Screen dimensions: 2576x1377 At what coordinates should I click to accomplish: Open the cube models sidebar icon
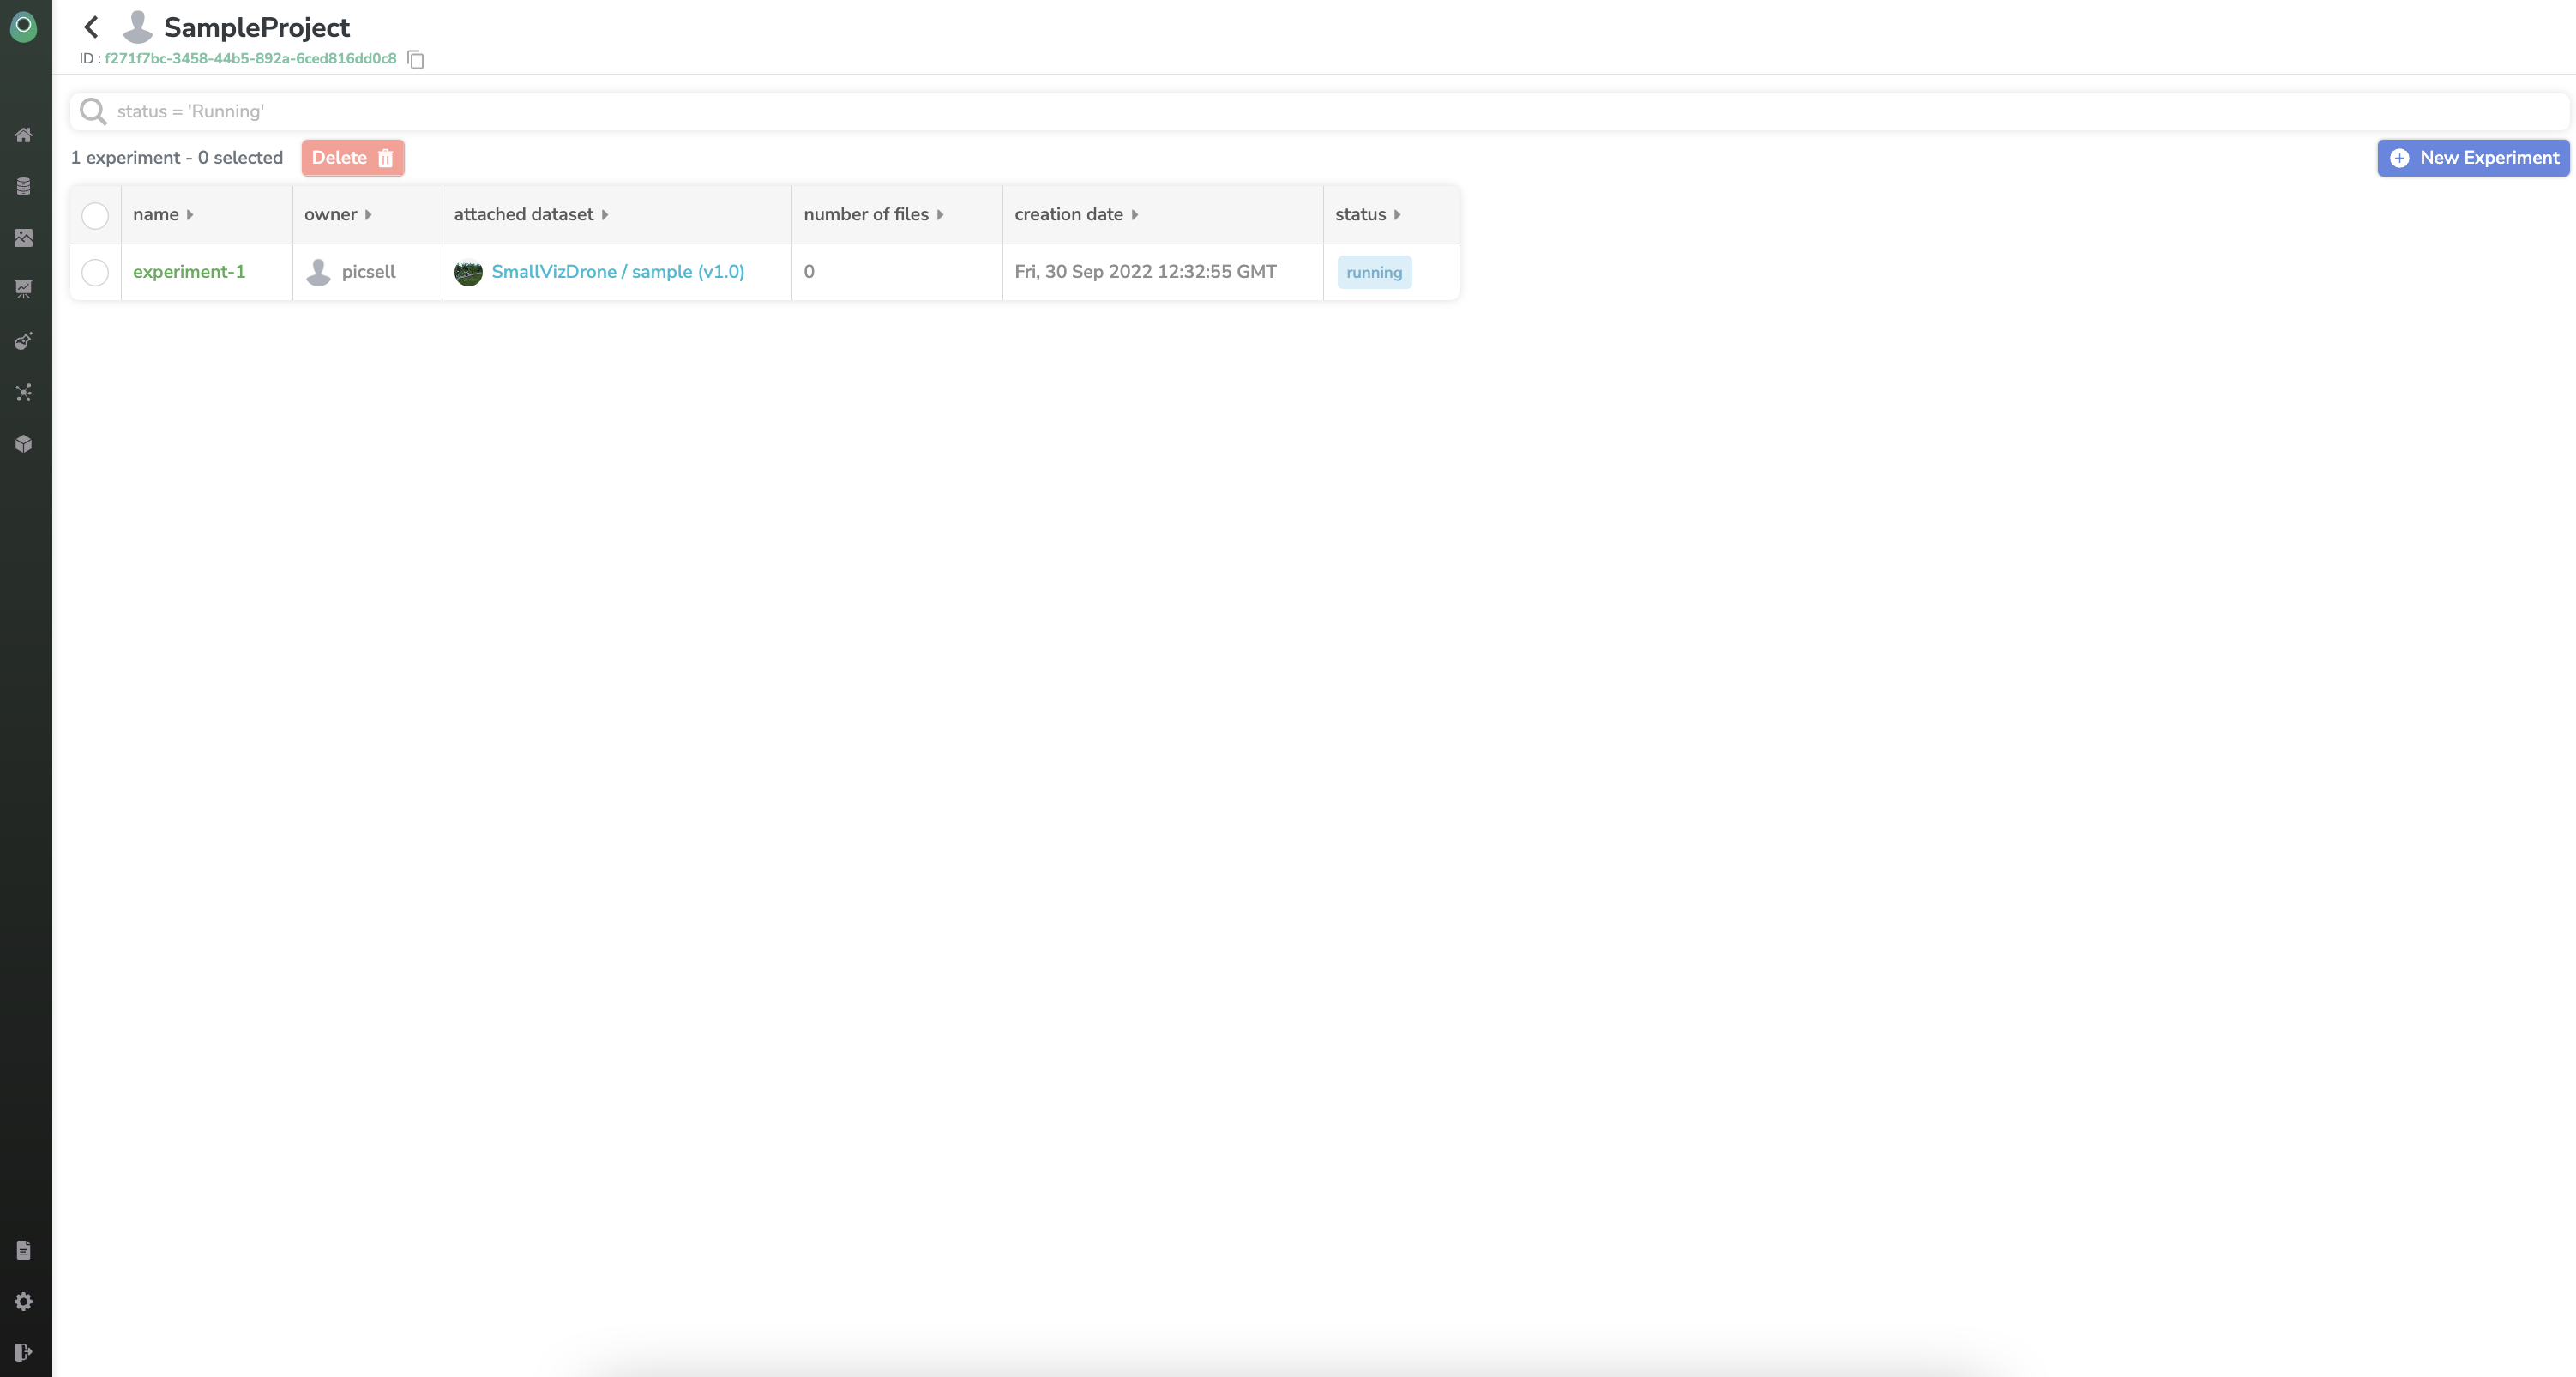[24, 444]
